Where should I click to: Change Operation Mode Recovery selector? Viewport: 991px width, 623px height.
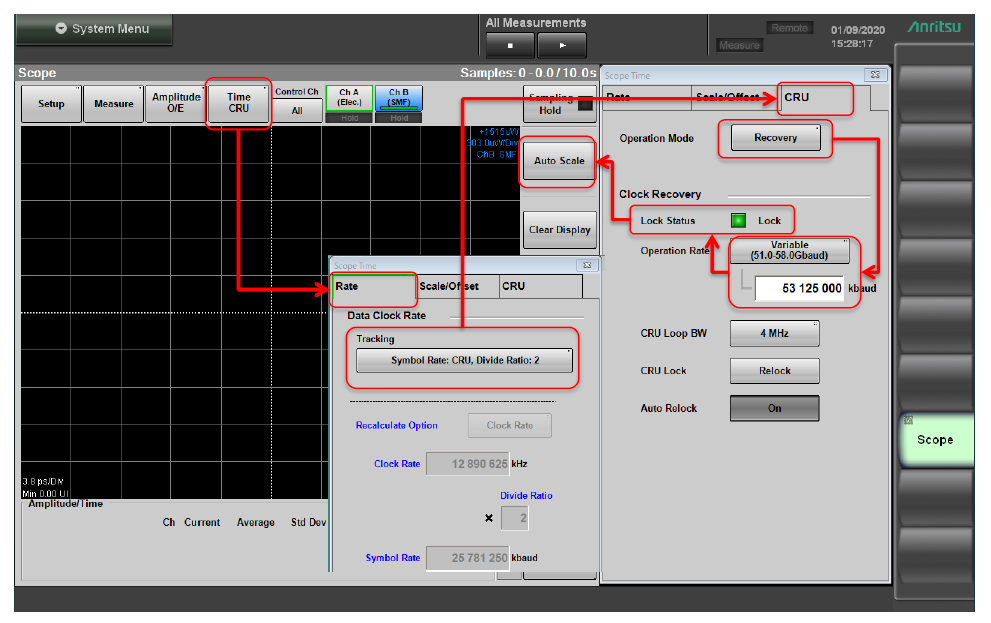[775, 138]
